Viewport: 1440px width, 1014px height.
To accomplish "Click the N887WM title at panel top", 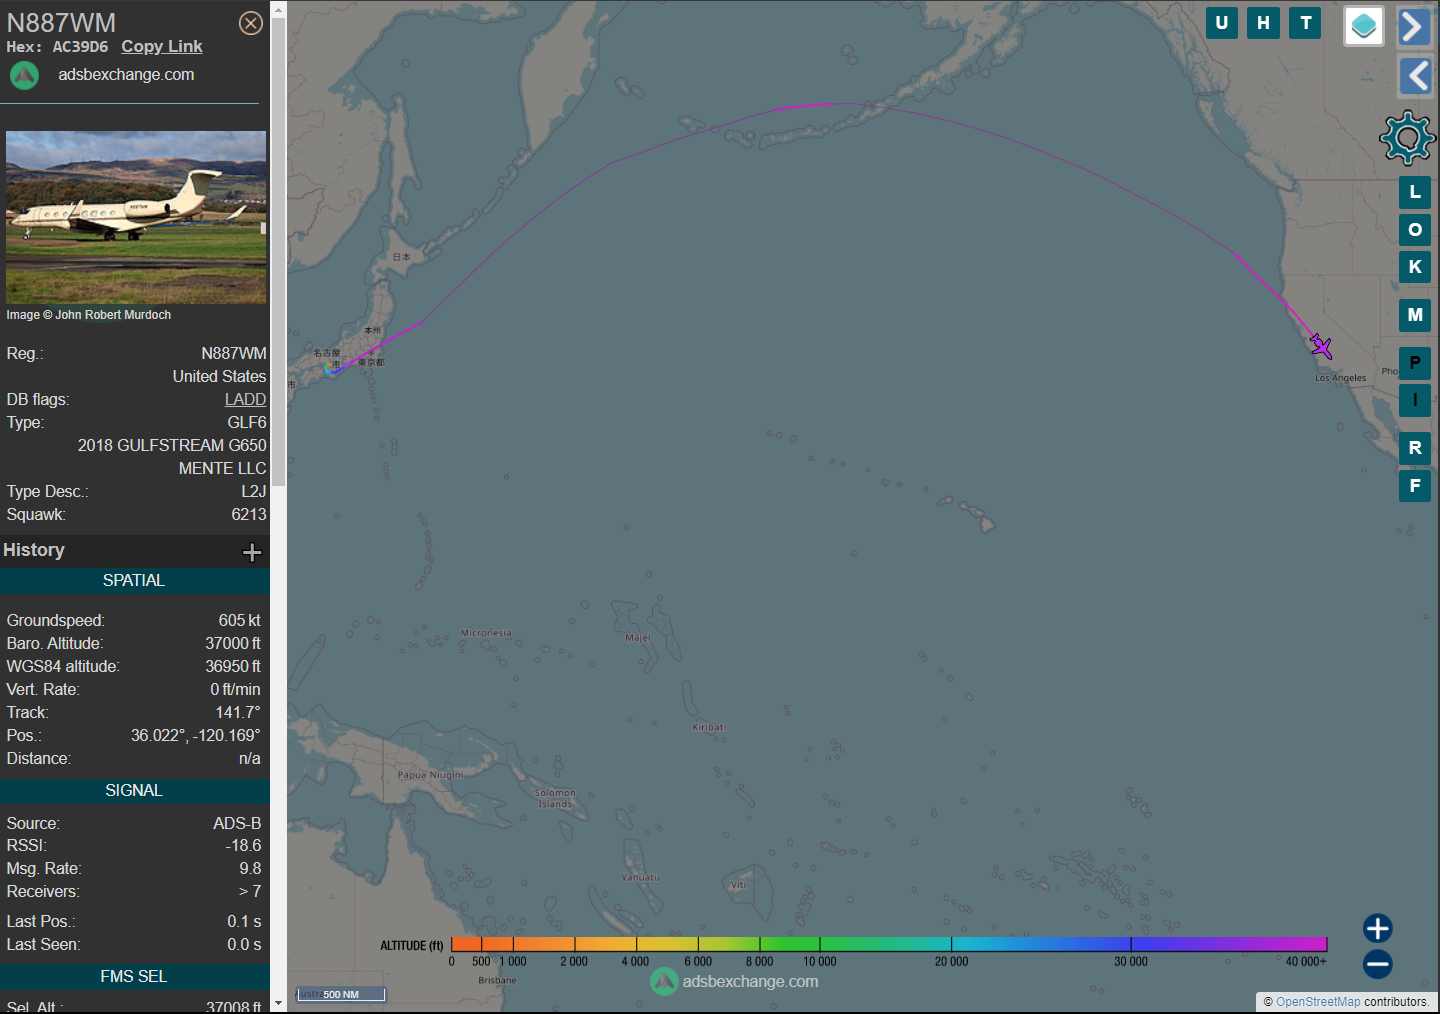I will coord(62,22).
